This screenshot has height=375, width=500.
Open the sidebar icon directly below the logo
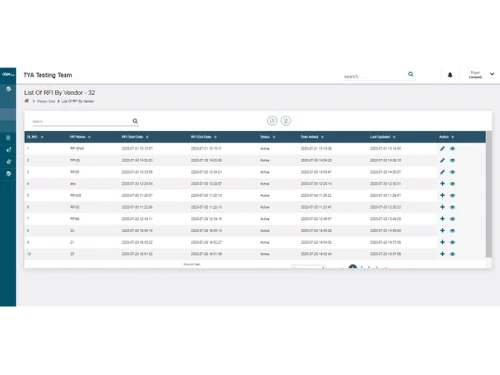click(x=8, y=89)
